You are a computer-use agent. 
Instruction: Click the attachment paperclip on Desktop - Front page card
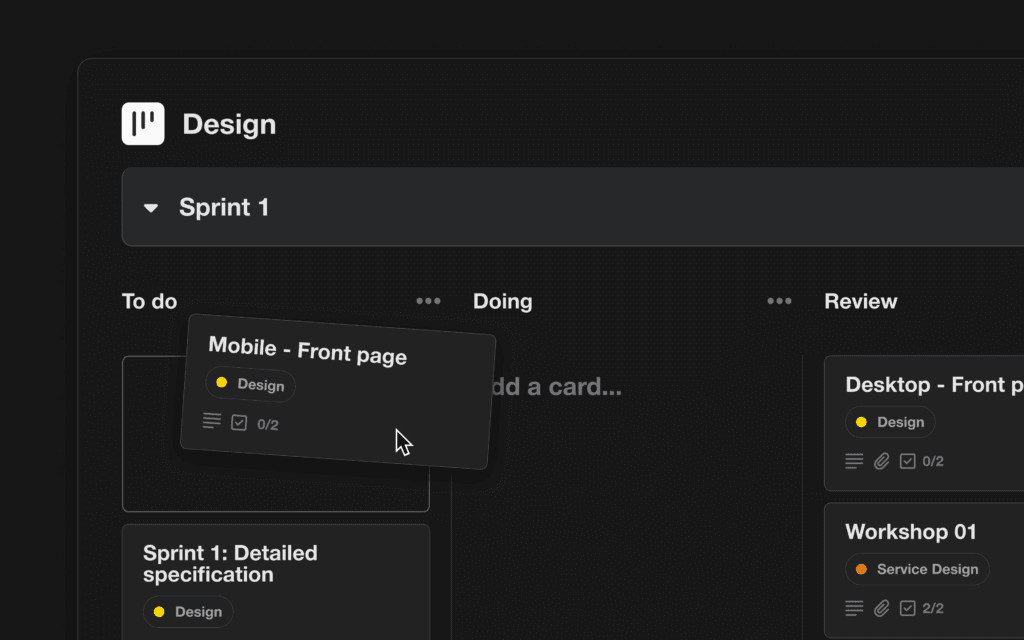[x=881, y=461]
